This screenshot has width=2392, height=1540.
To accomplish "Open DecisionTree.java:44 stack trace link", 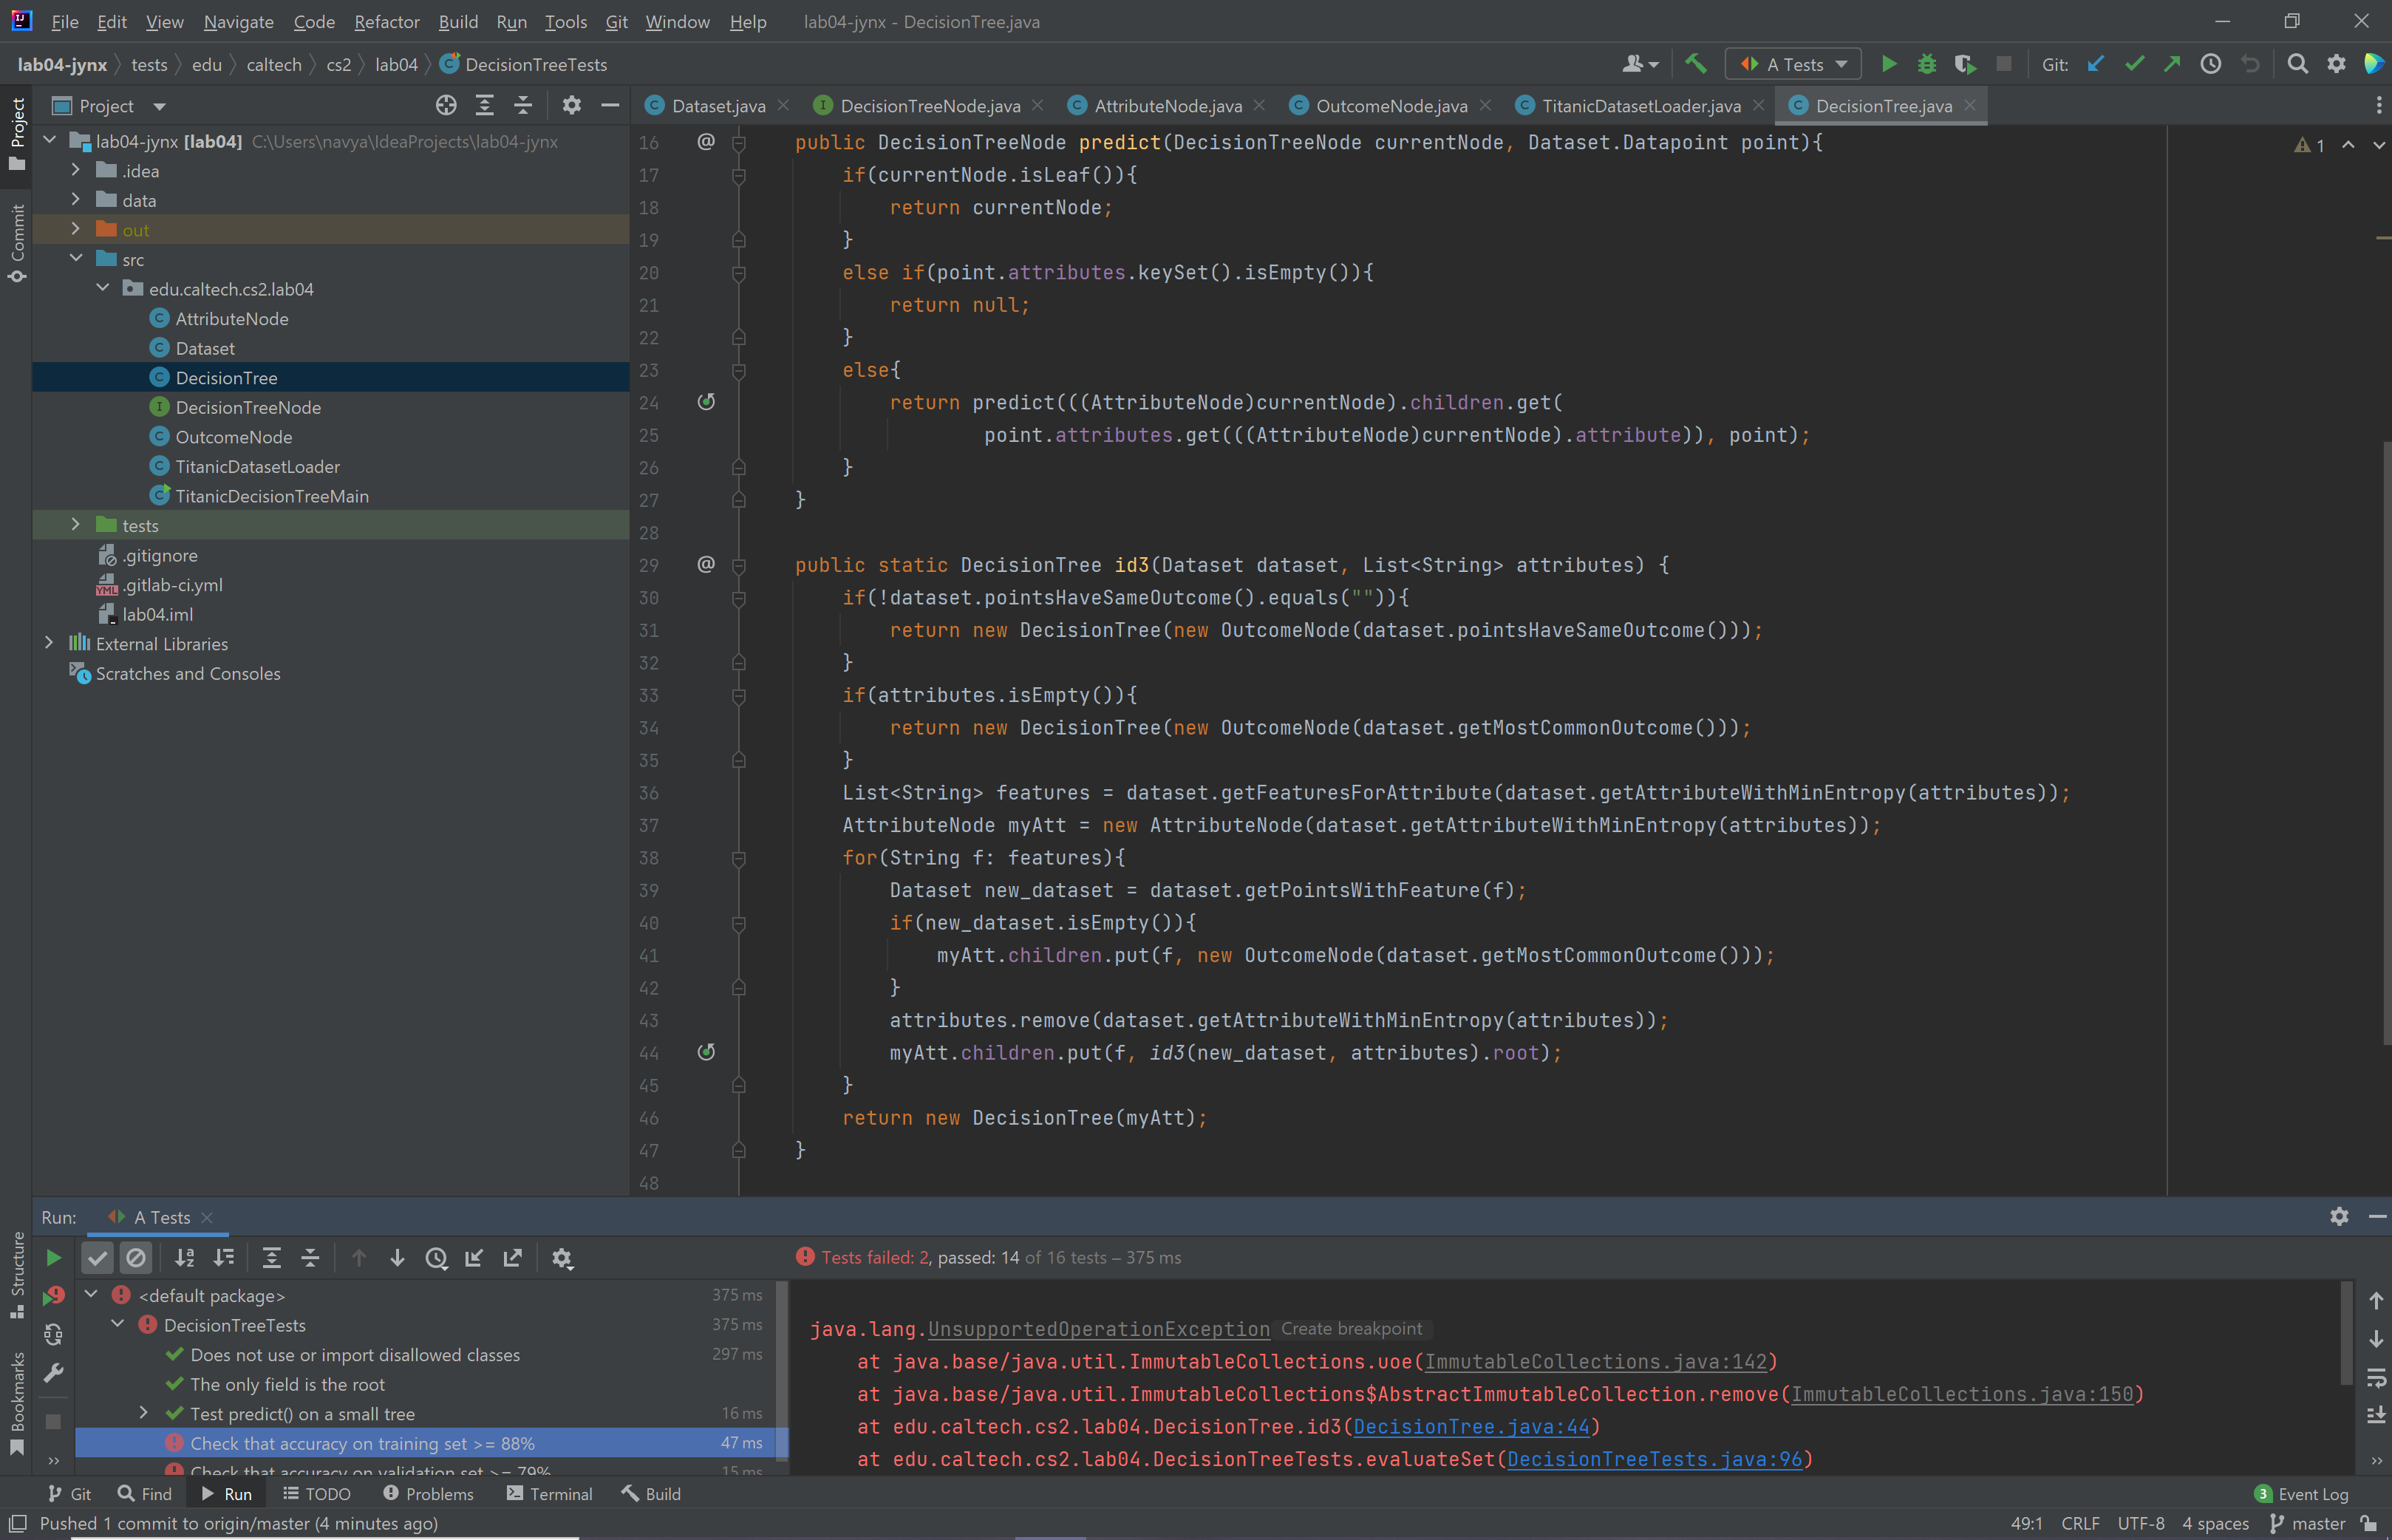I will [x=1471, y=1426].
